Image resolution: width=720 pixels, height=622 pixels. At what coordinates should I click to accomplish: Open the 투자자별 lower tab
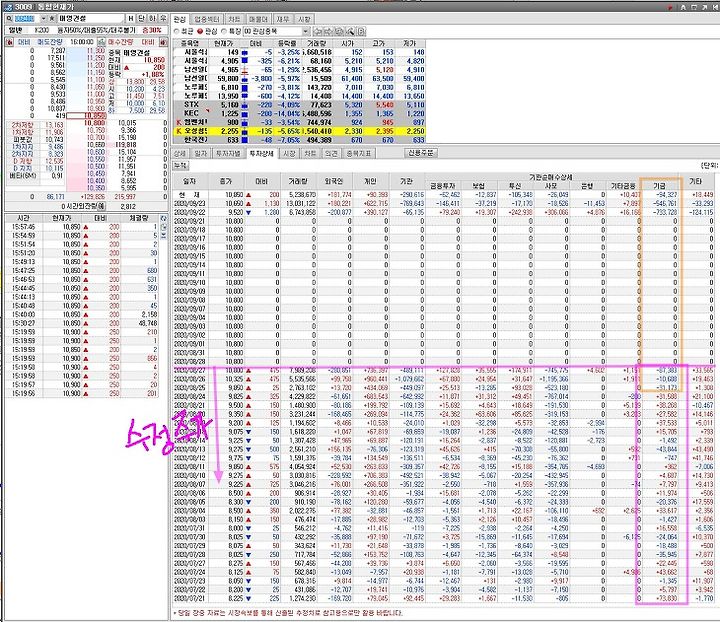228,153
